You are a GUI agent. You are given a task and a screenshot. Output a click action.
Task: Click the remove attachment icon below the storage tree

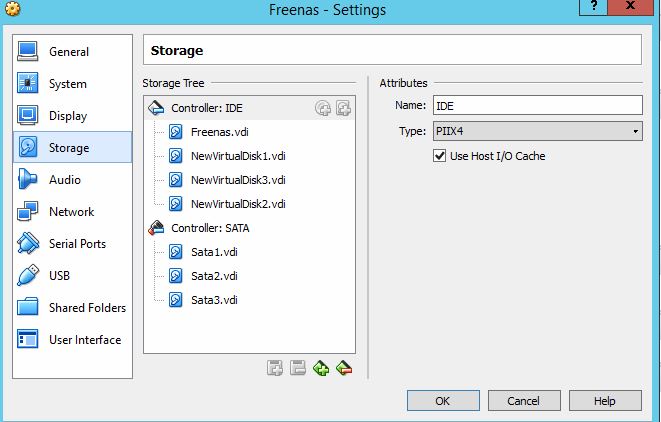298,368
